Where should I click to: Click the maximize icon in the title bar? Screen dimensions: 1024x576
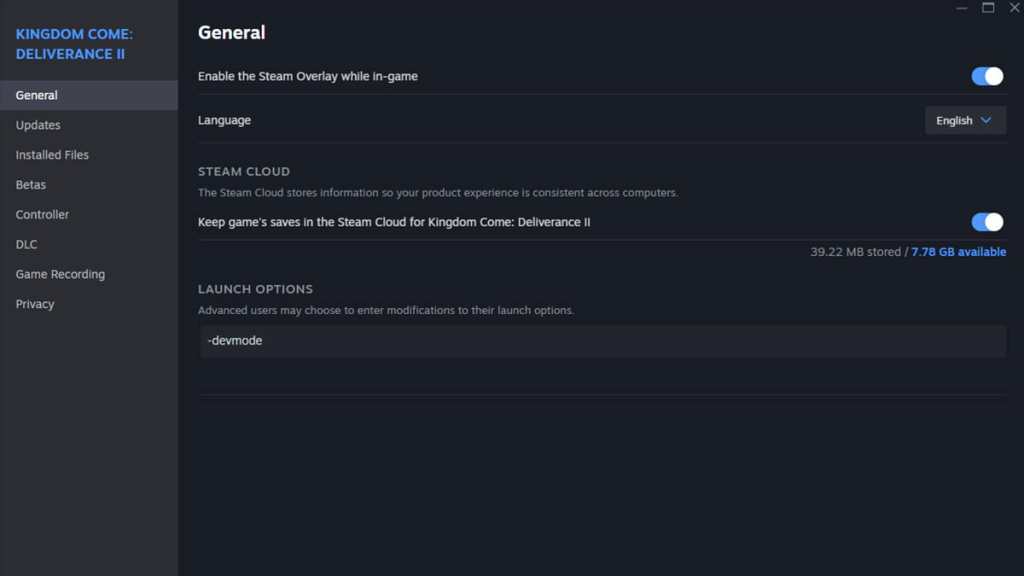(988, 8)
